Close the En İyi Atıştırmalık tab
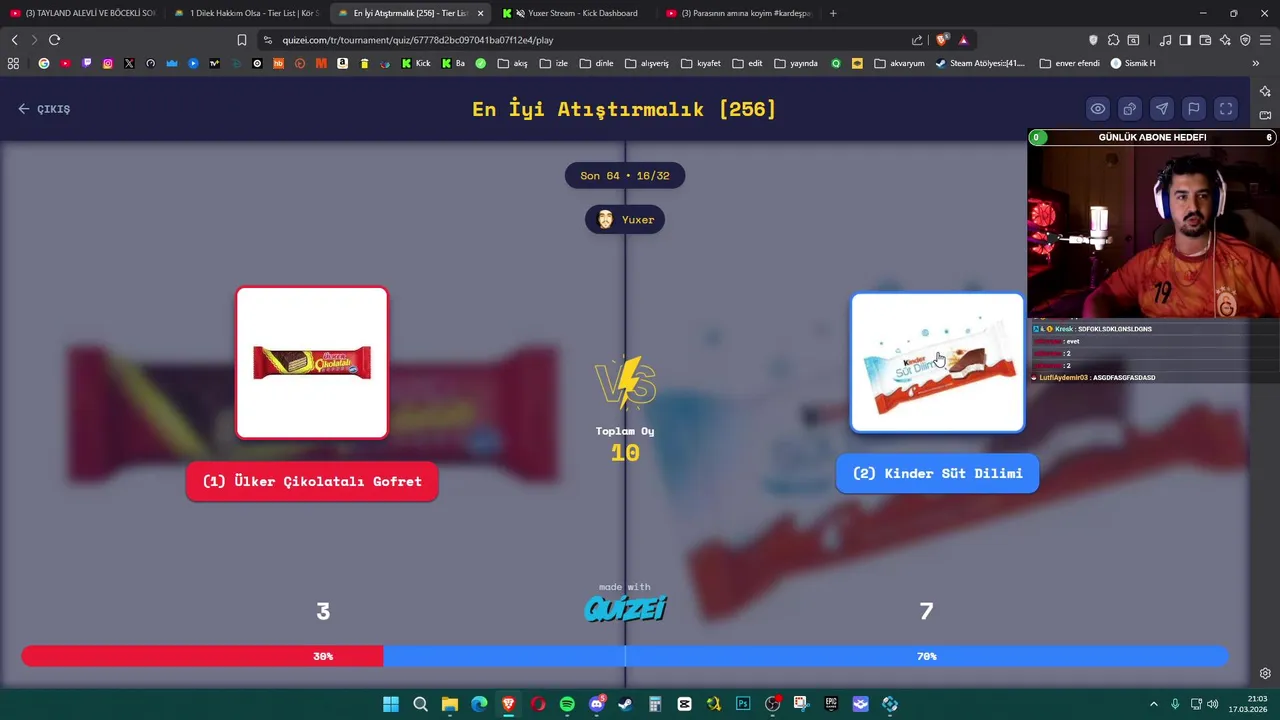This screenshot has height=720, width=1280. pyautogui.click(x=480, y=13)
